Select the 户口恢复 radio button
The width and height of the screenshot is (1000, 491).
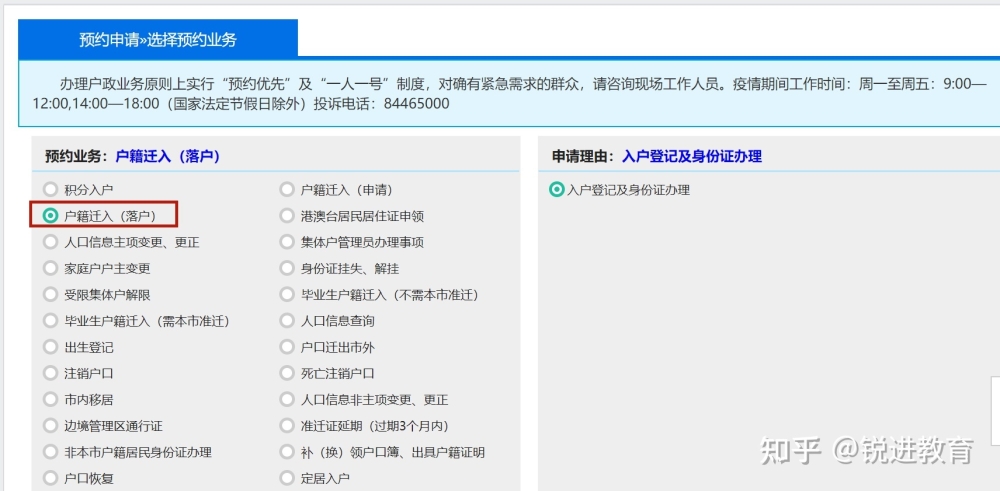pos(50,478)
